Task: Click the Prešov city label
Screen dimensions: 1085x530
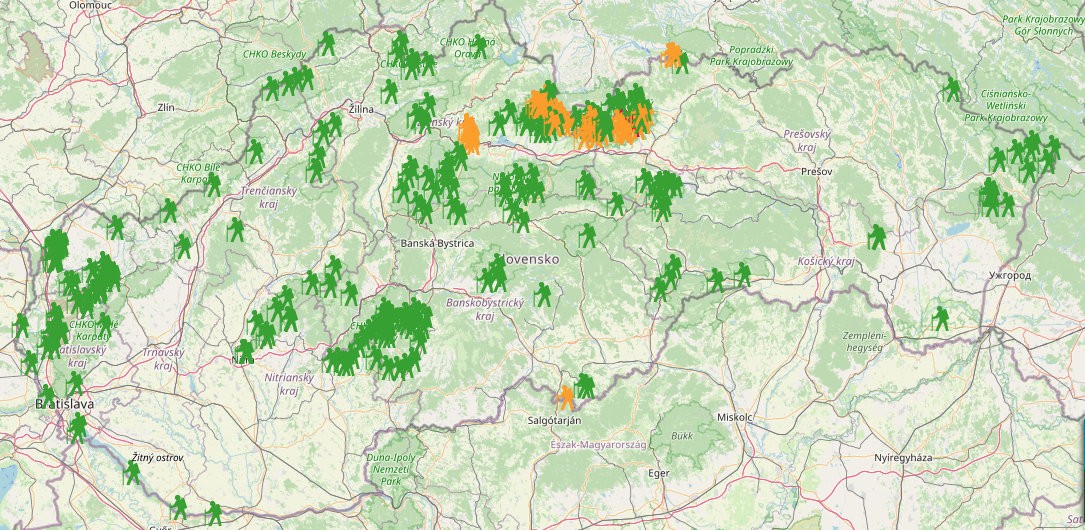Action: (x=817, y=171)
